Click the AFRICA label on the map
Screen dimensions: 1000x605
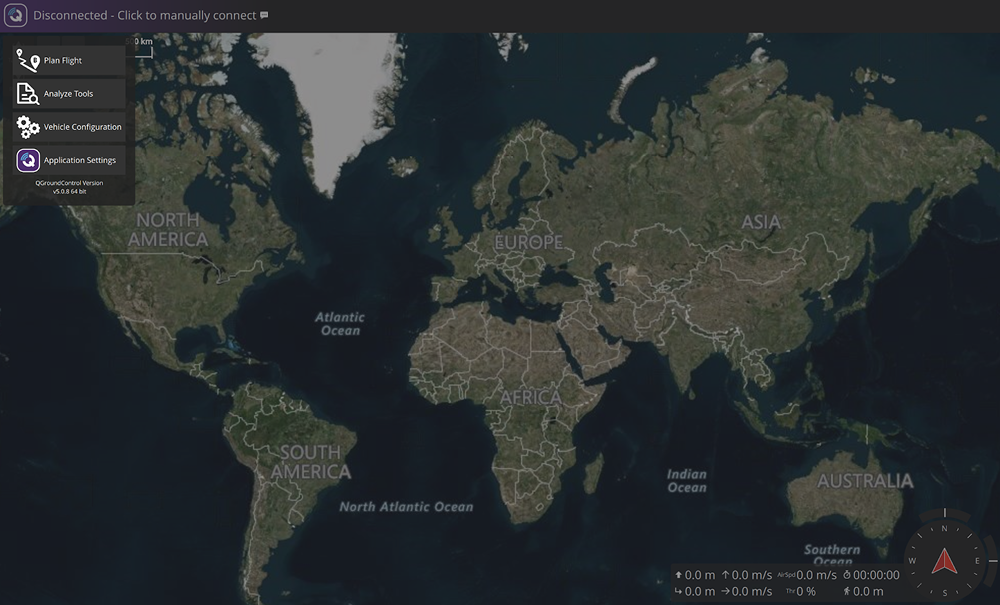pyautogui.click(x=530, y=398)
